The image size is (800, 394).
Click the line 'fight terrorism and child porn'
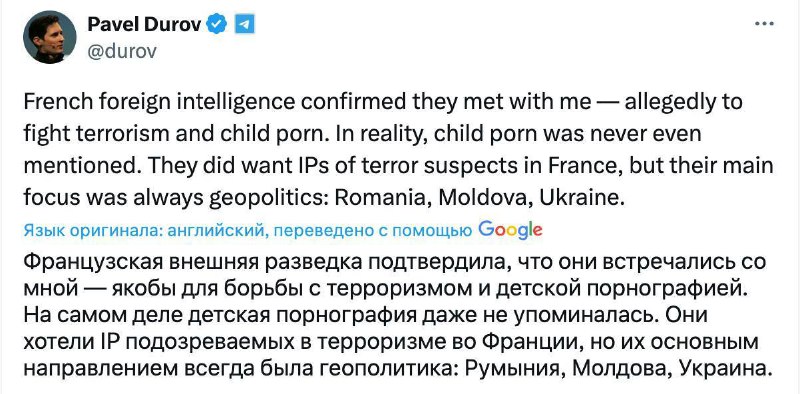pos(363,134)
